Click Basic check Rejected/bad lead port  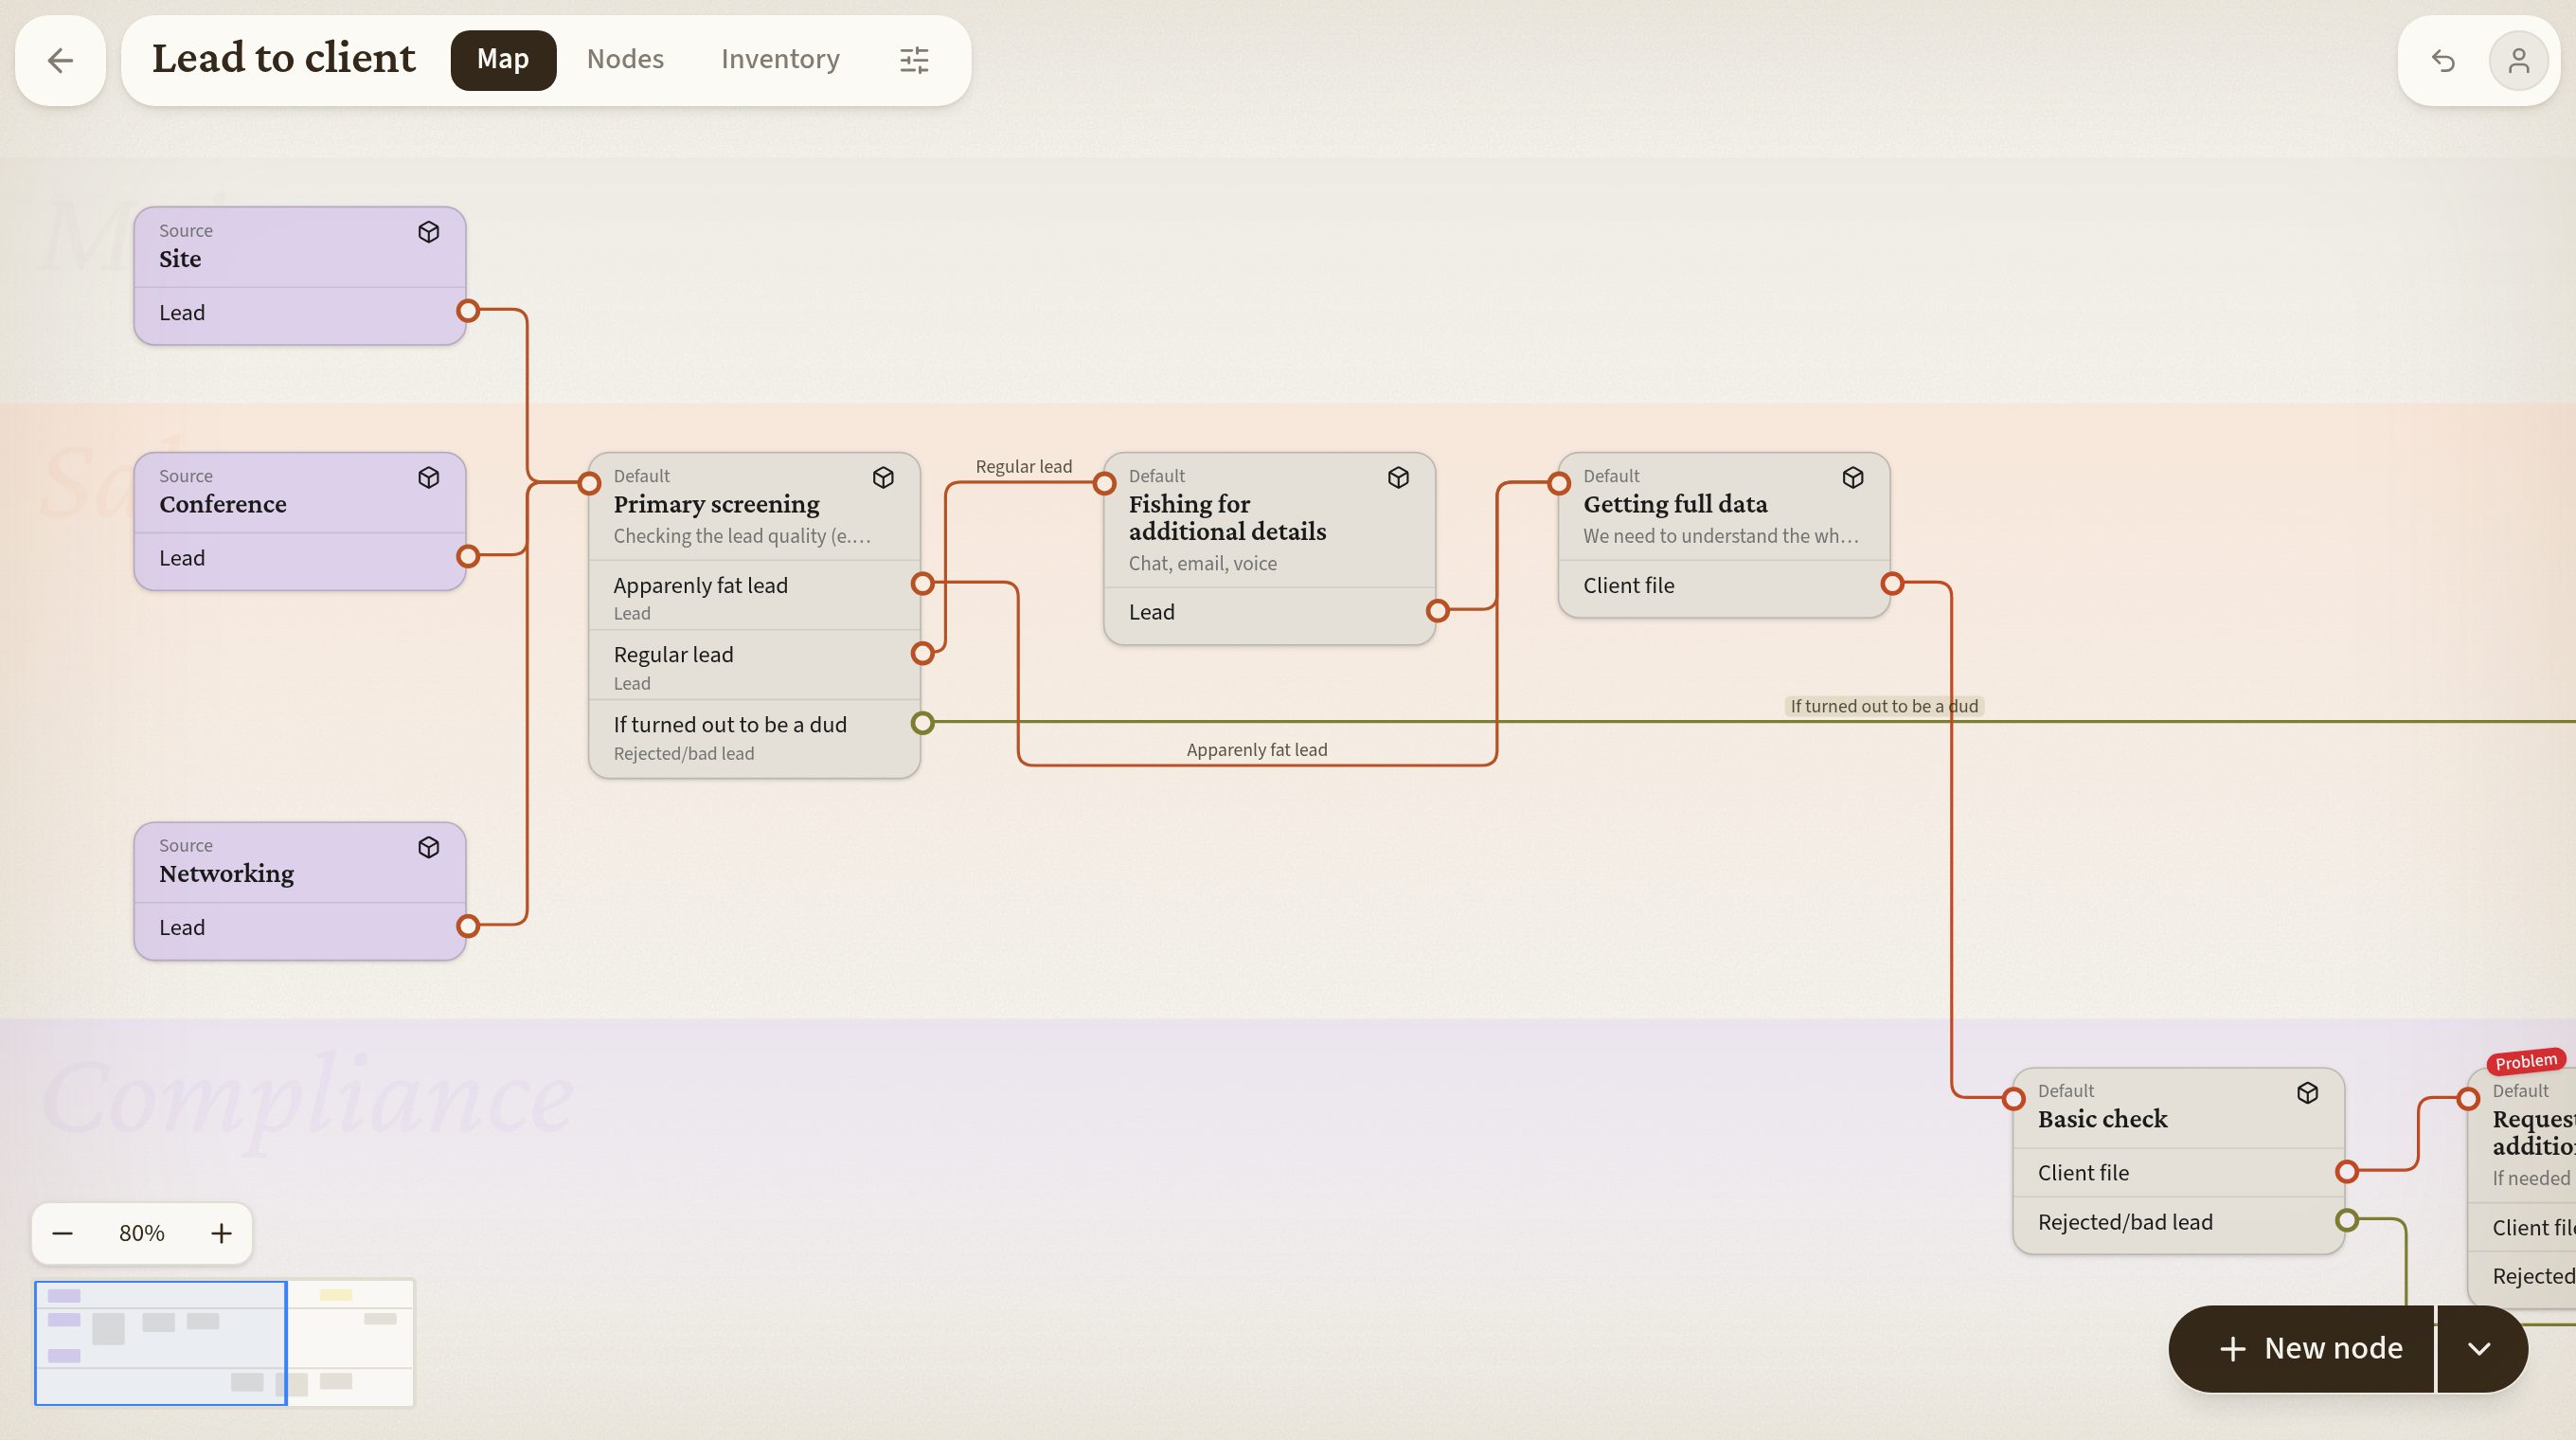[2347, 1220]
